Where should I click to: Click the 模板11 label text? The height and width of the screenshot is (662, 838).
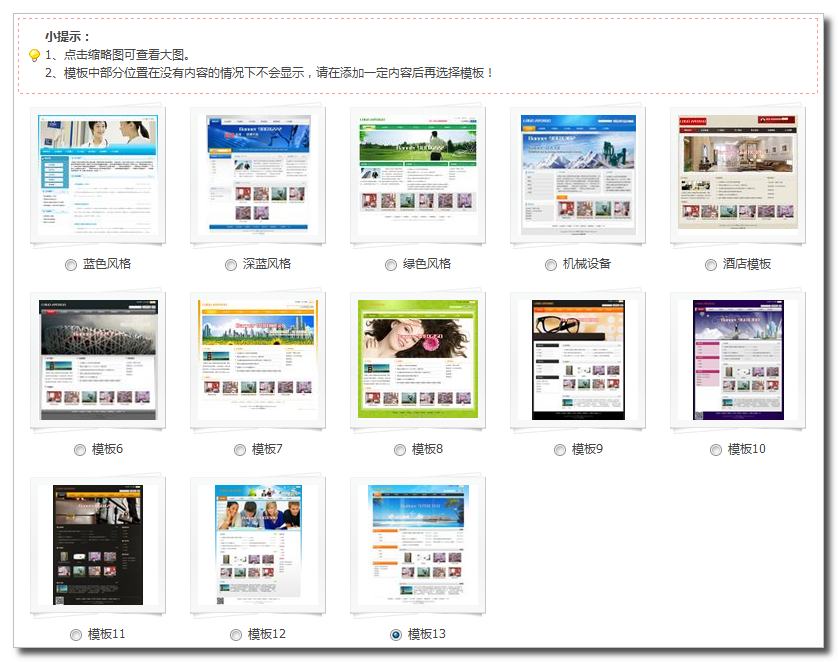(106, 634)
